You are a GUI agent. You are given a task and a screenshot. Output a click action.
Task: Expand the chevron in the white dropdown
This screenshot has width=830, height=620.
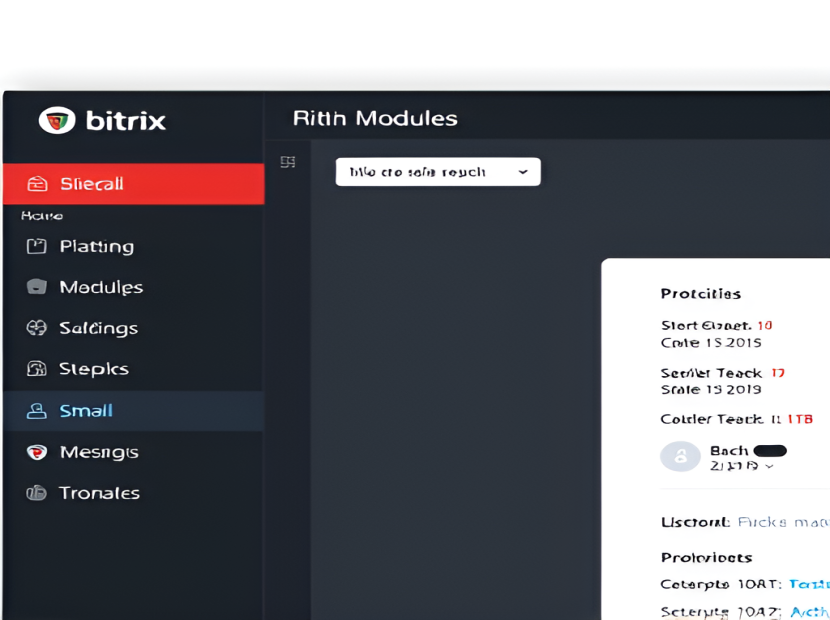click(x=523, y=172)
